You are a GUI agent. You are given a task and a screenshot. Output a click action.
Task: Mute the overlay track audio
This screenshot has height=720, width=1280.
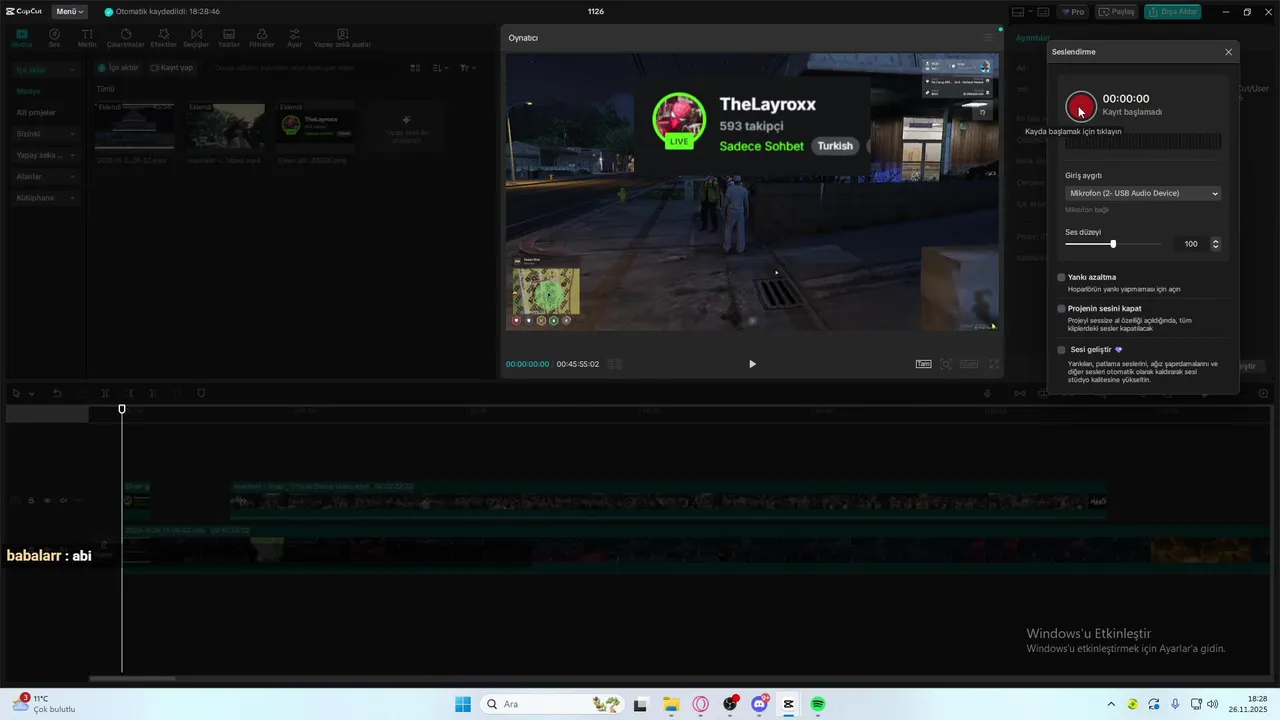63,500
